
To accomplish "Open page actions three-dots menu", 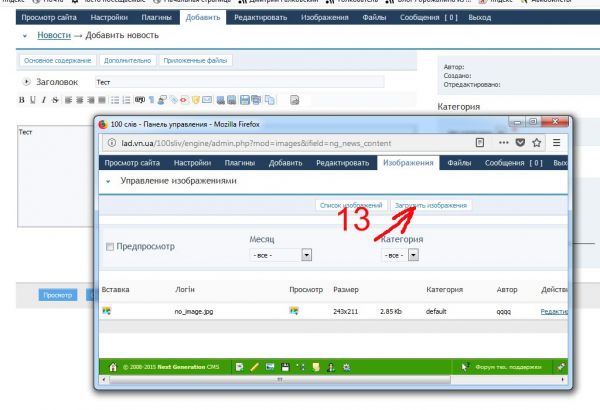I will coord(504,143).
